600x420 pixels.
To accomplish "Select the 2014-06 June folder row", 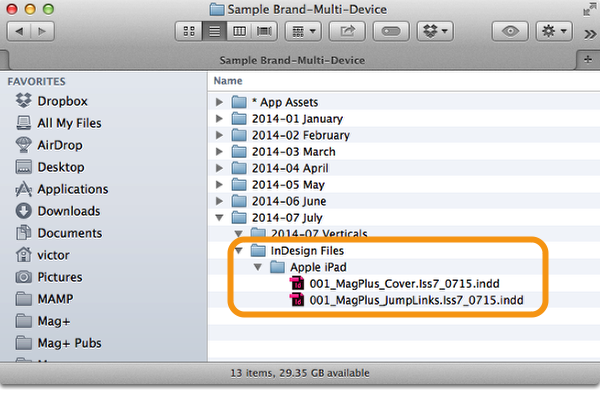I will click(x=404, y=201).
